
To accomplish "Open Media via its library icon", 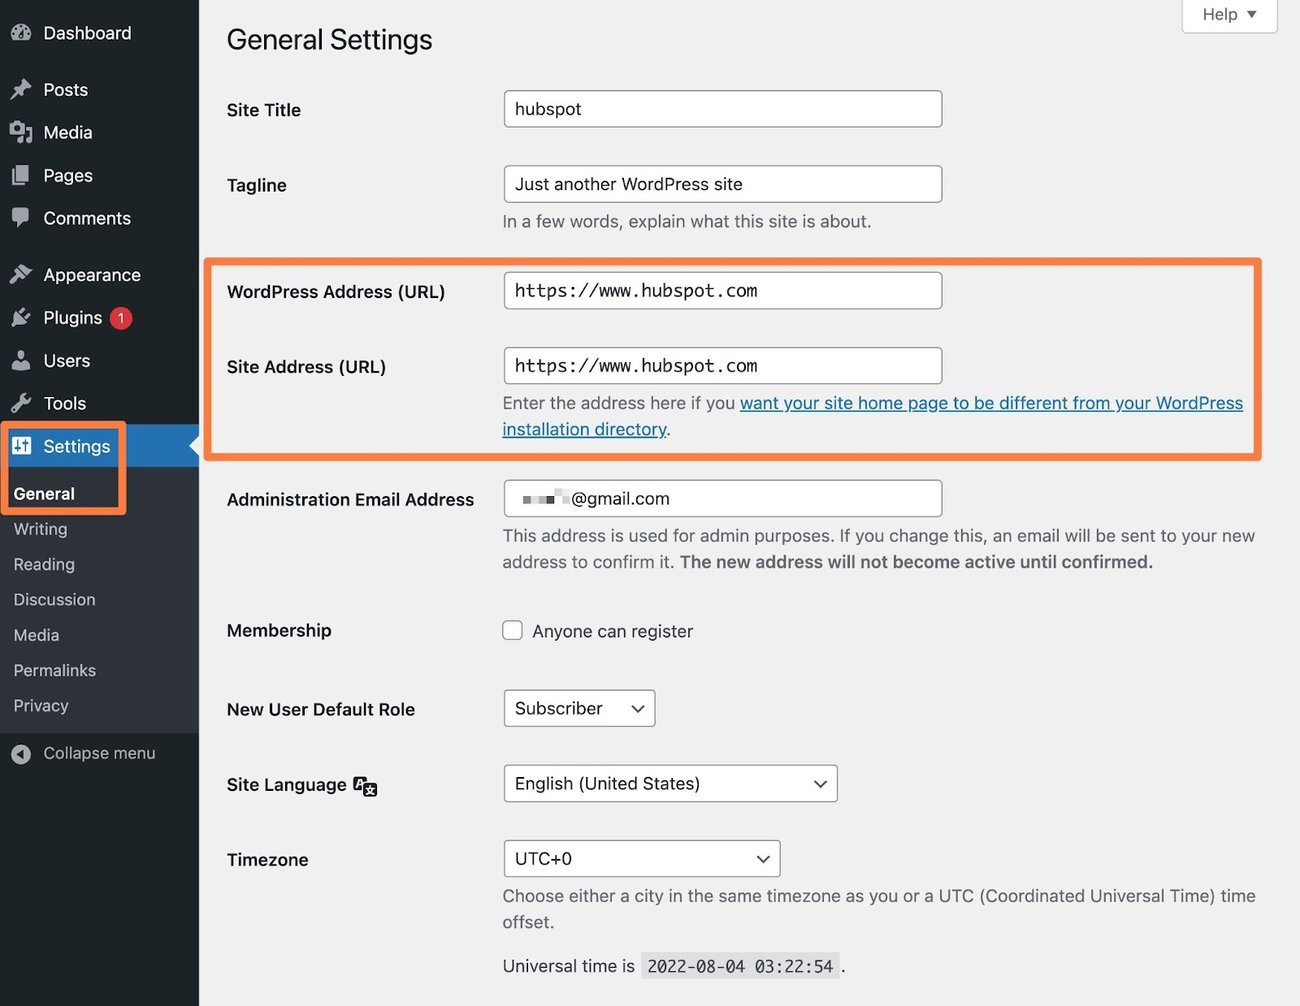I will [x=21, y=132].
